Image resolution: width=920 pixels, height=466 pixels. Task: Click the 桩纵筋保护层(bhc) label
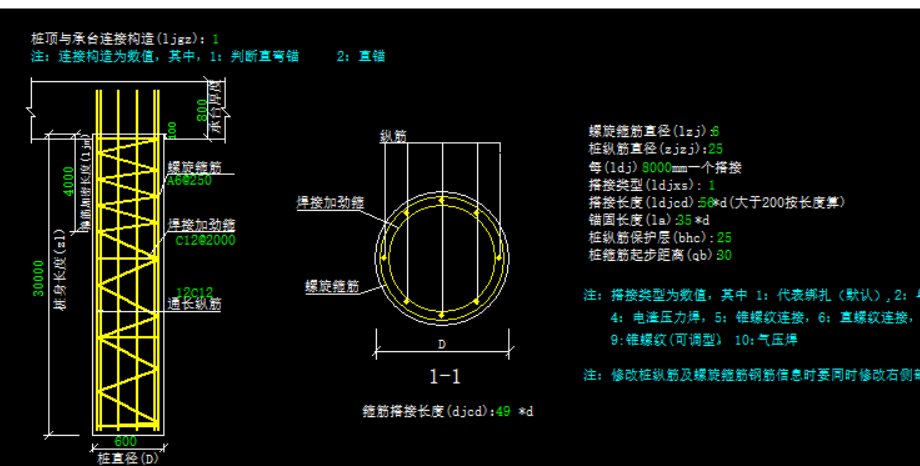(652, 238)
